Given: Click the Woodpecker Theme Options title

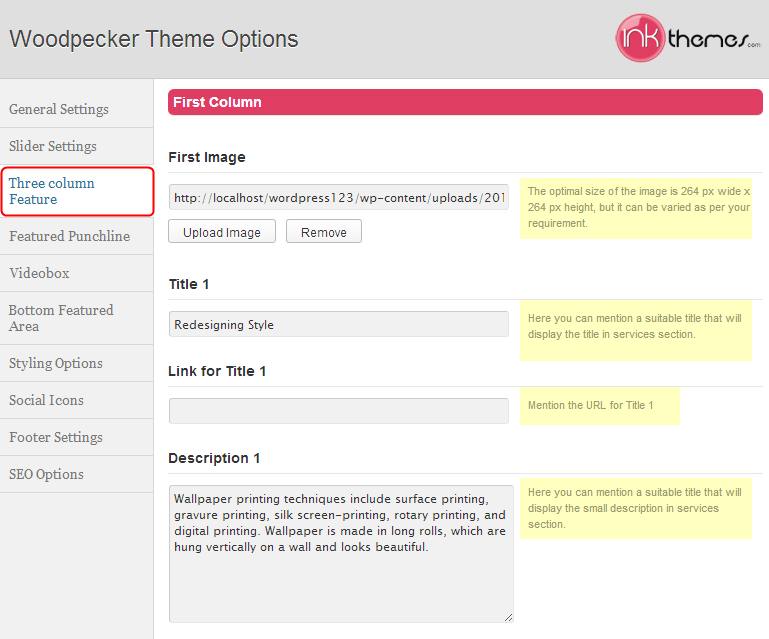Looking at the screenshot, I should tap(154, 39).
